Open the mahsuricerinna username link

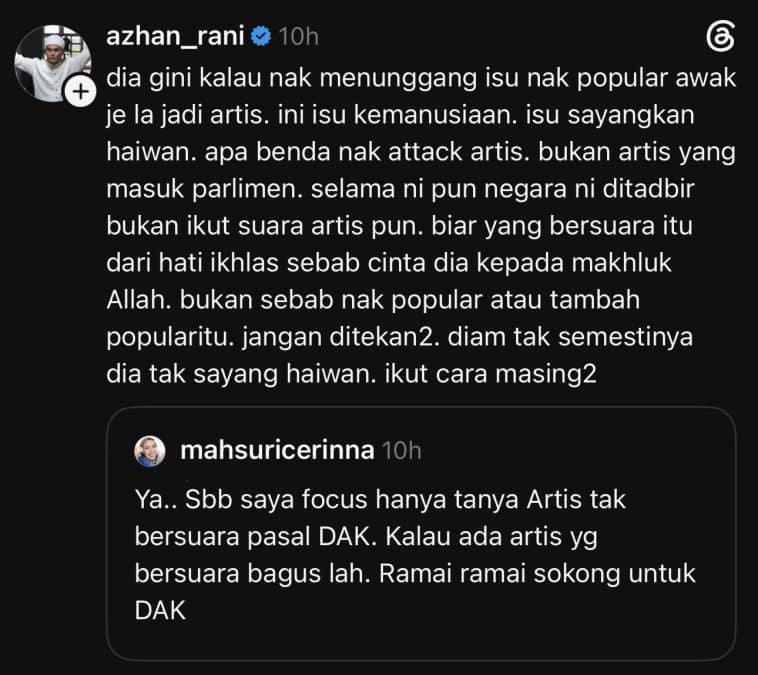tap(277, 451)
